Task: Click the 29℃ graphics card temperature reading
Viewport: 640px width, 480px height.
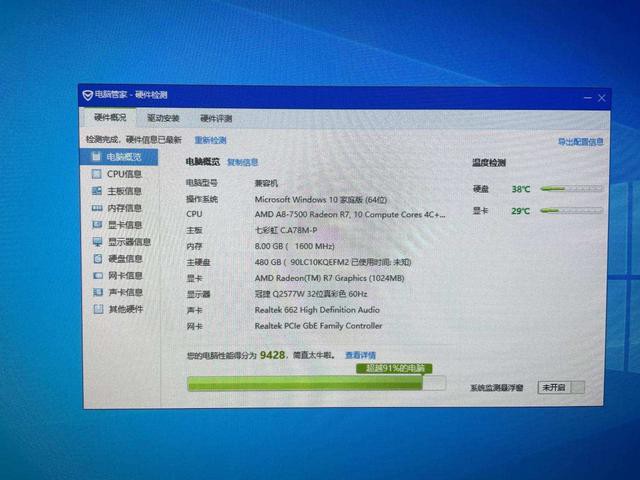Action: [x=520, y=211]
